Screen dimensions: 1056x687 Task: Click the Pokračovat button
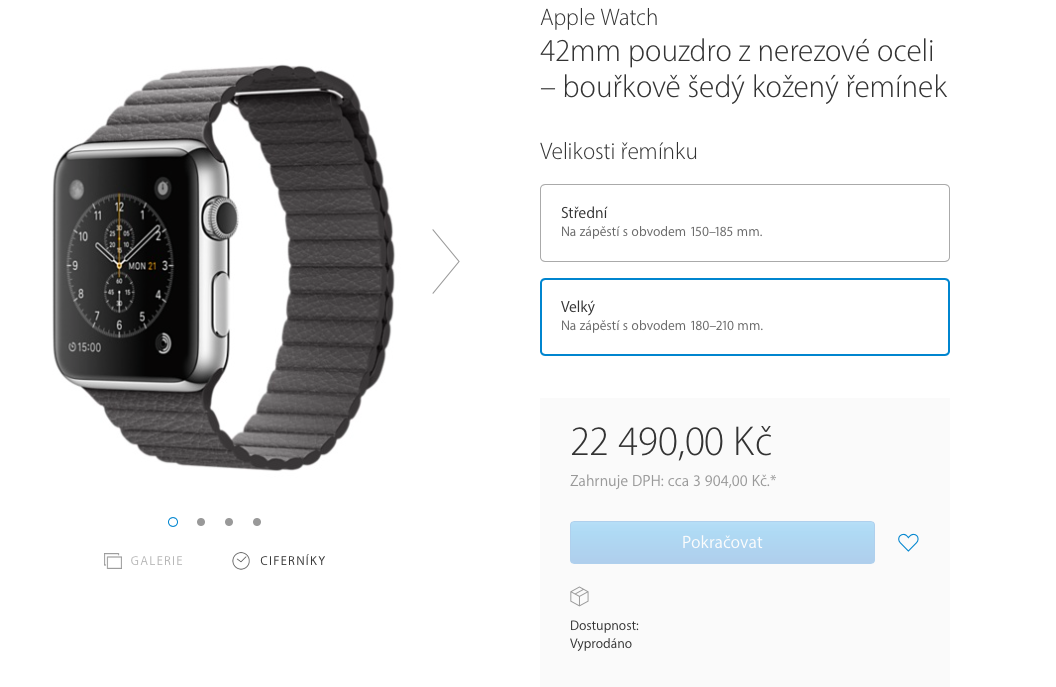pyautogui.click(x=722, y=542)
